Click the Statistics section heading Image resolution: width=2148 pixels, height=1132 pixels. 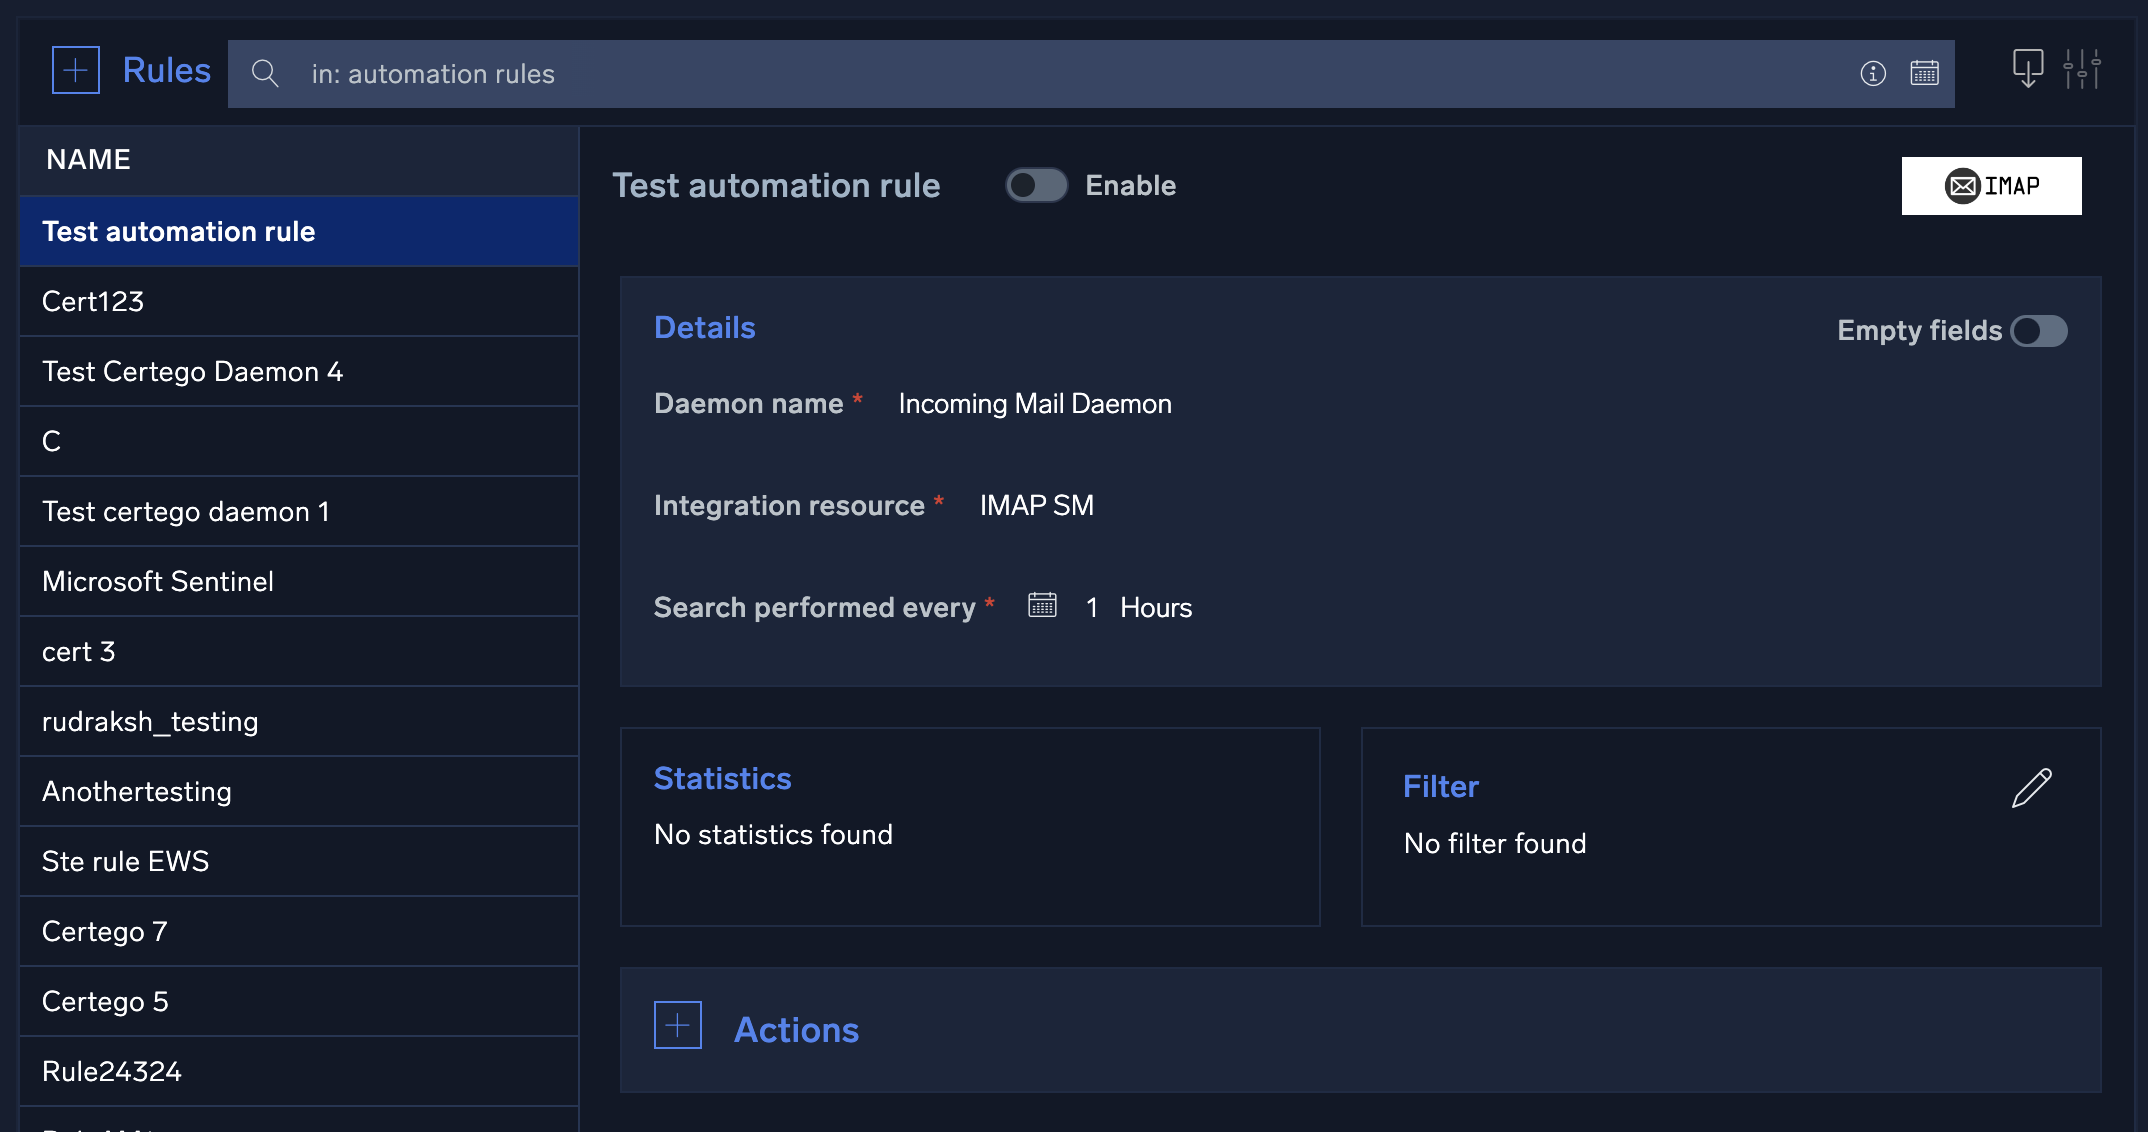click(x=722, y=778)
